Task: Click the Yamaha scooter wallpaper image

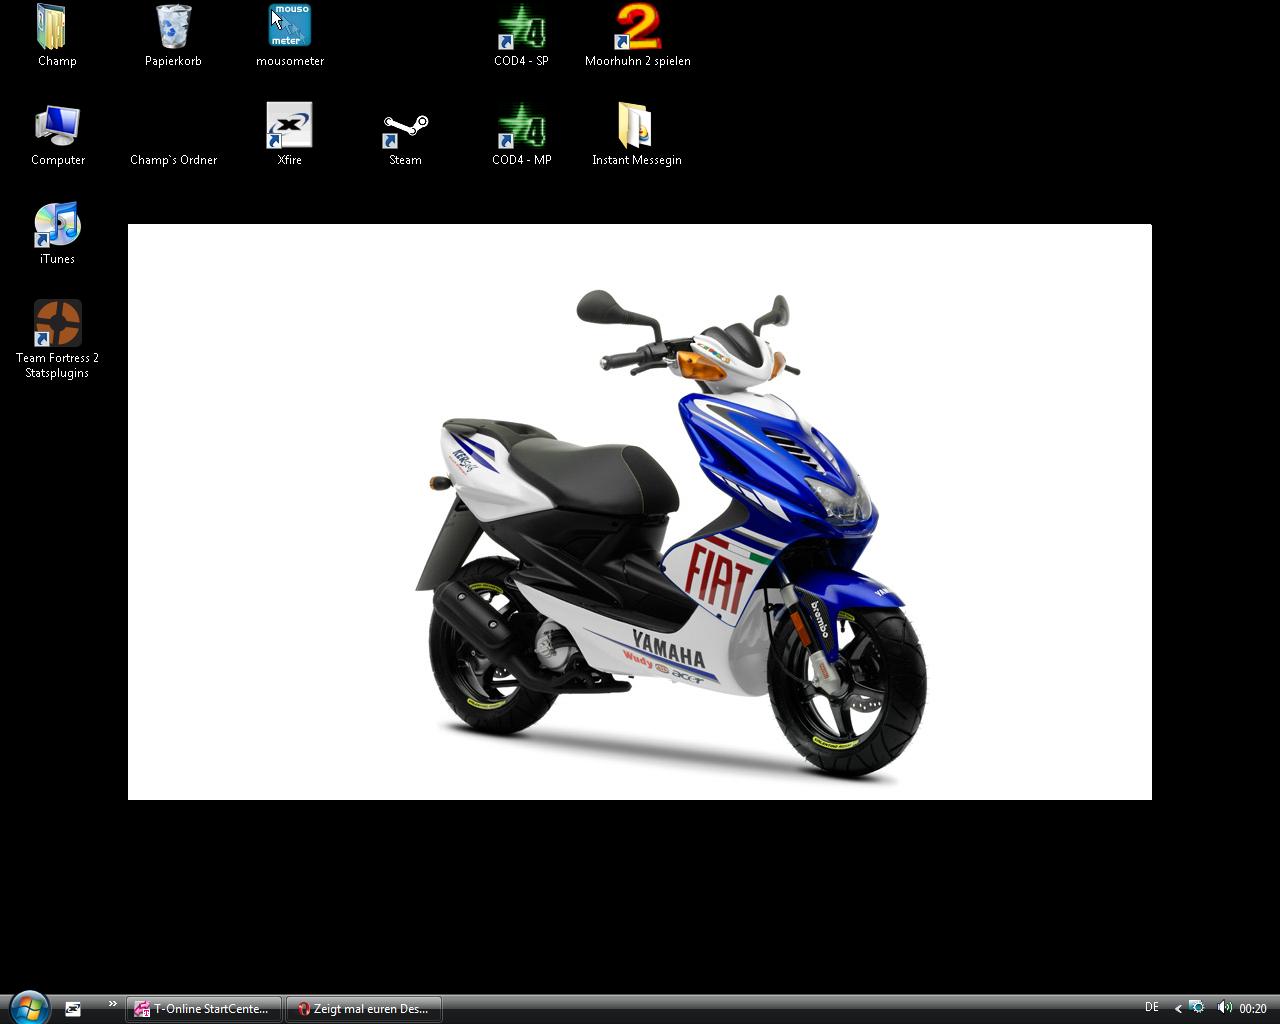Action: [x=640, y=512]
